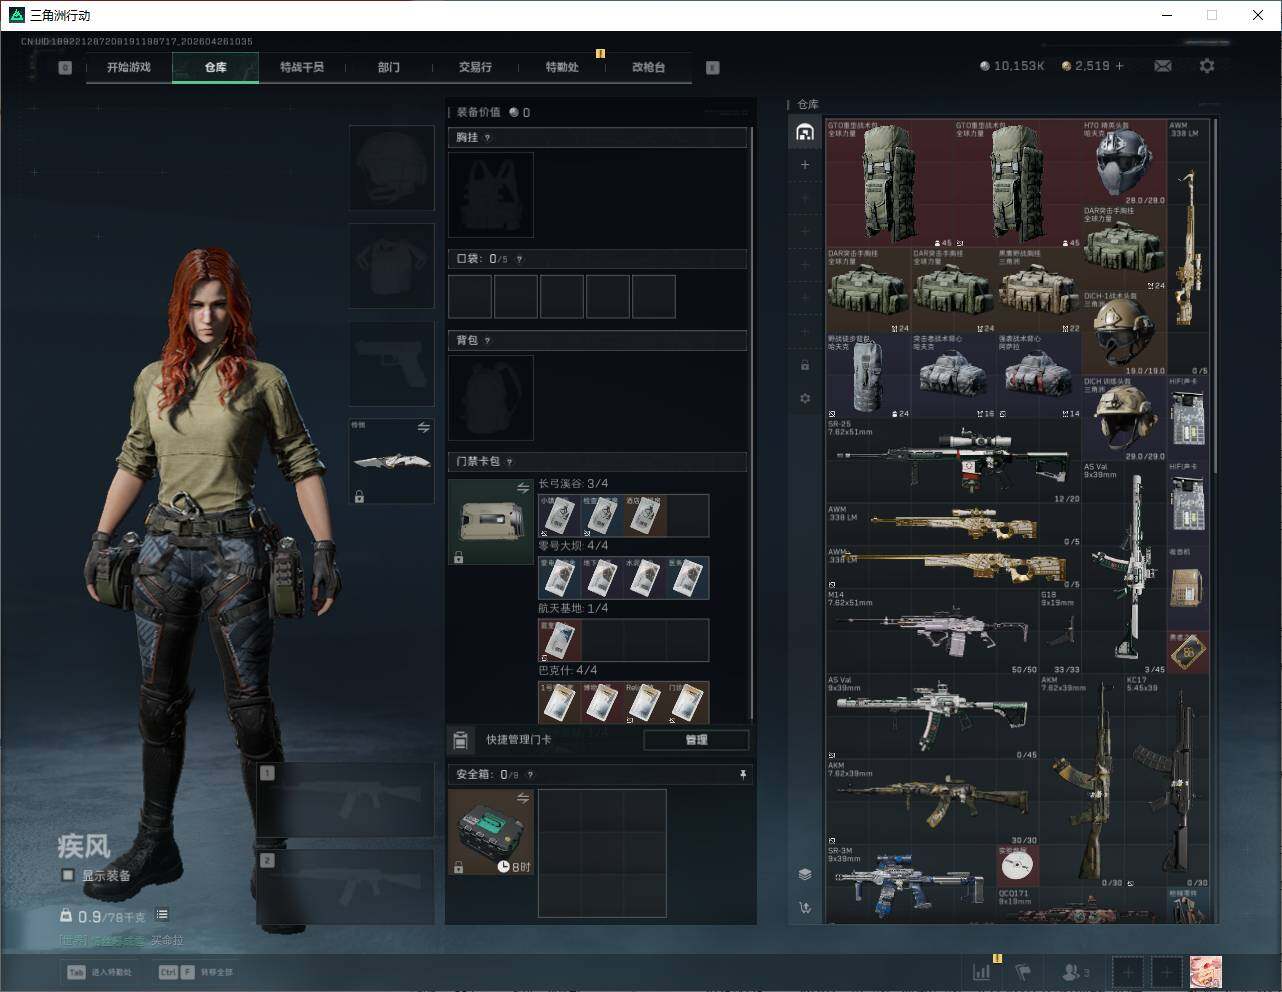1282x992 pixels.
Task: Tick the 显示装备 checkbox
Action: 68,875
